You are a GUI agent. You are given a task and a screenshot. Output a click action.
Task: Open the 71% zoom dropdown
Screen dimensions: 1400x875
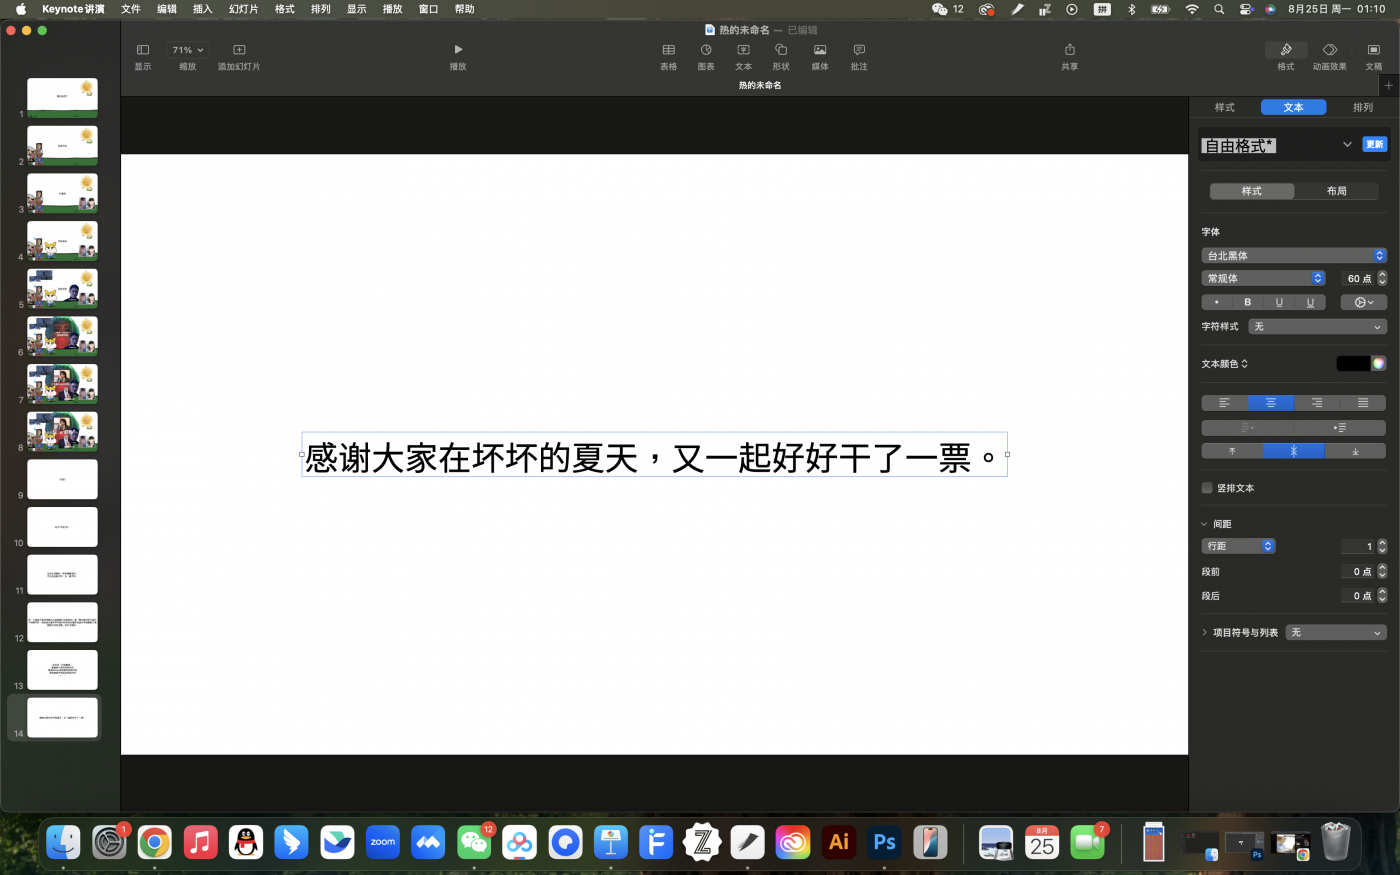point(187,50)
